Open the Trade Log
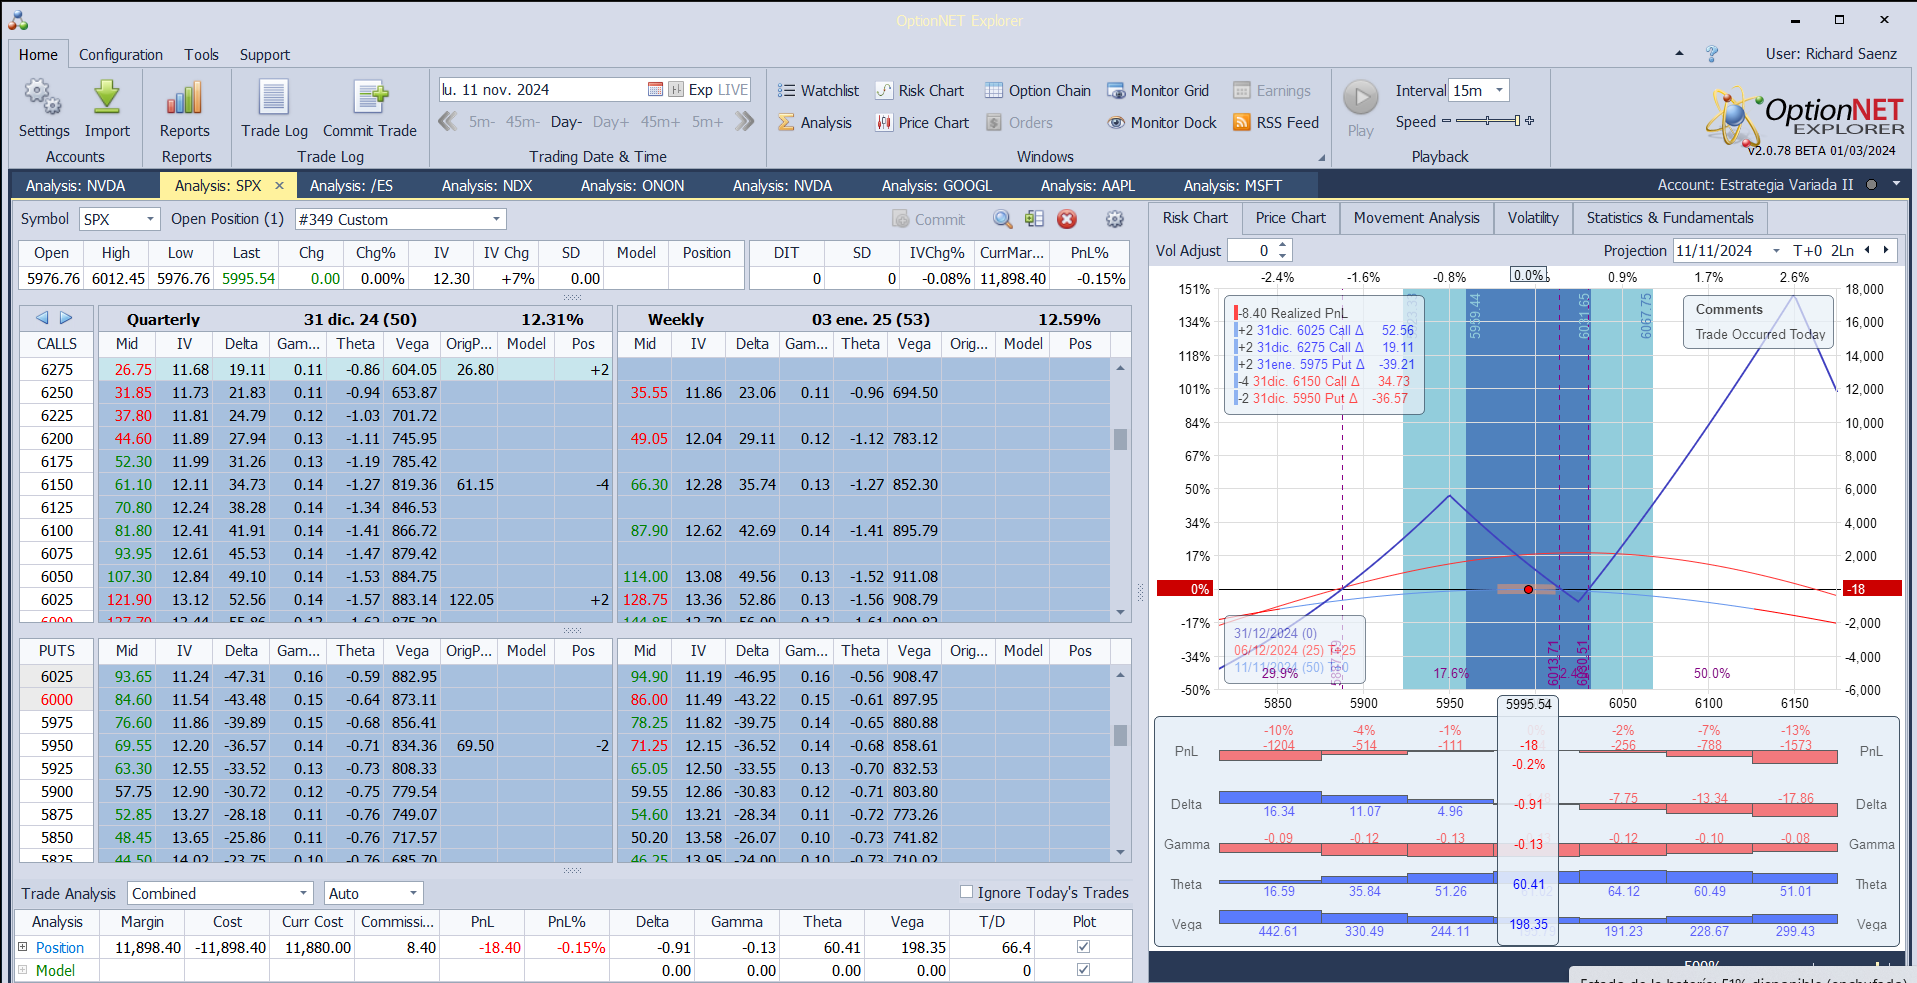Viewport: 1917px width, 983px height. point(274,108)
